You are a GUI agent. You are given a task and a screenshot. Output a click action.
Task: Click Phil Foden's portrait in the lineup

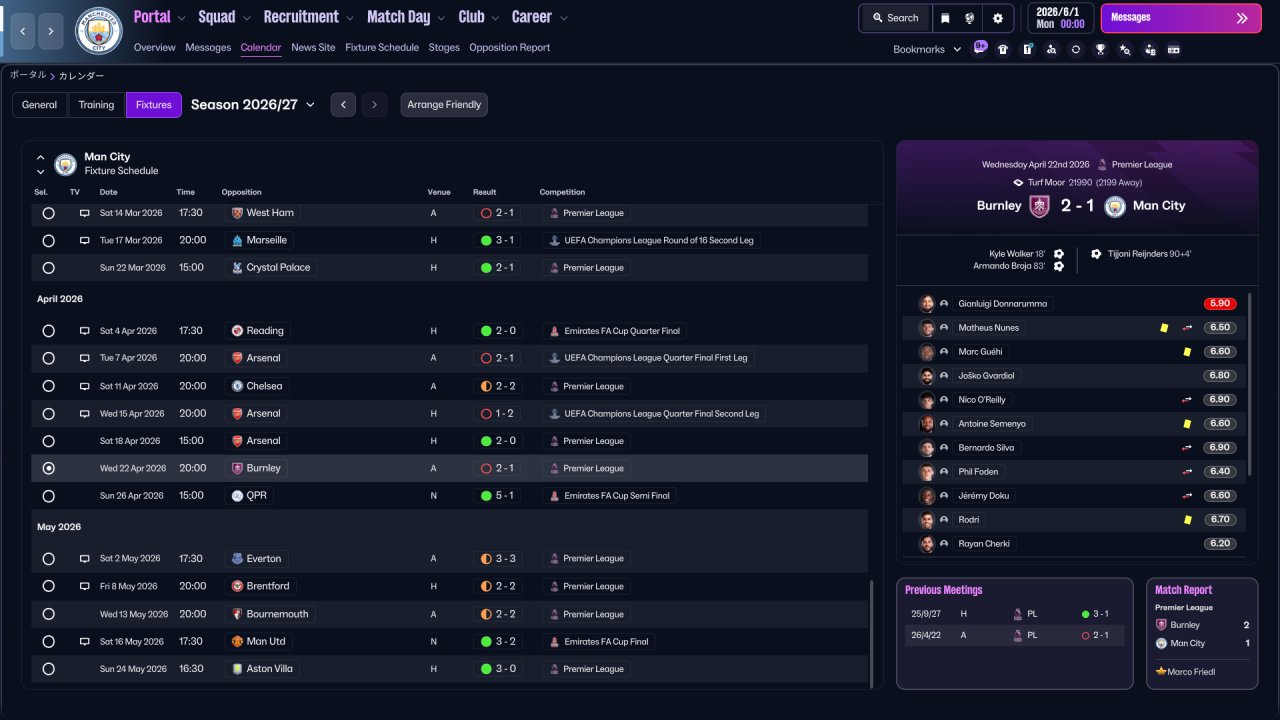click(x=927, y=472)
